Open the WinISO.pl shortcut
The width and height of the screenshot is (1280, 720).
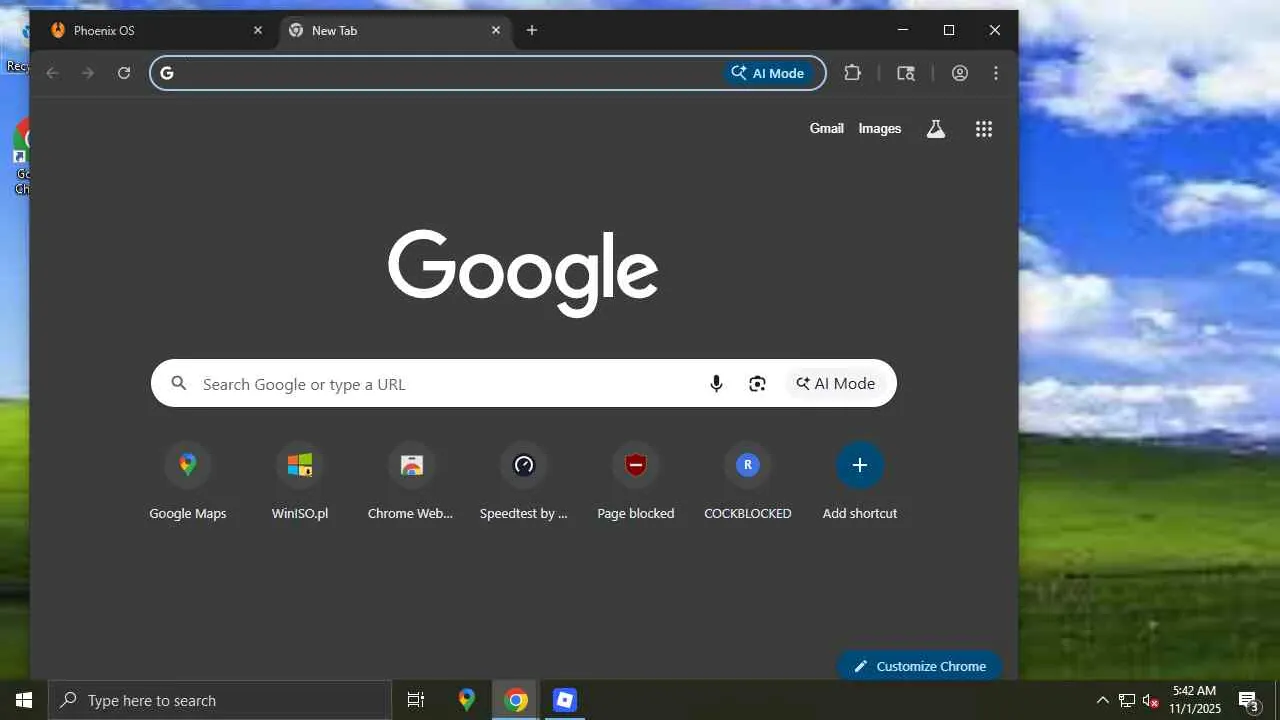pyautogui.click(x=300, y=482)
